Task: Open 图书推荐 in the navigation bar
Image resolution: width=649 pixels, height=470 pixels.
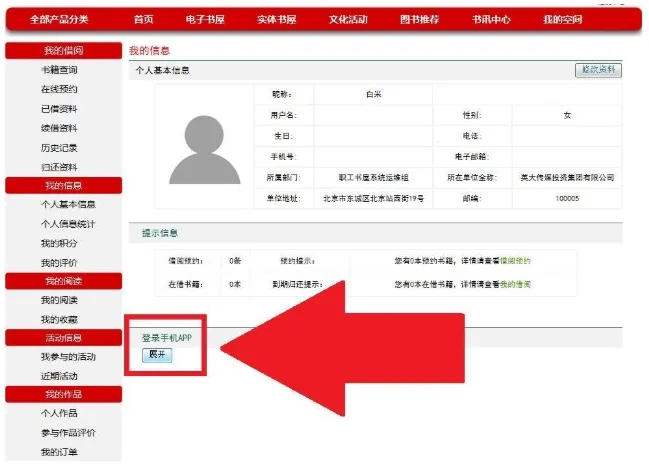Action: click(419, 19)
